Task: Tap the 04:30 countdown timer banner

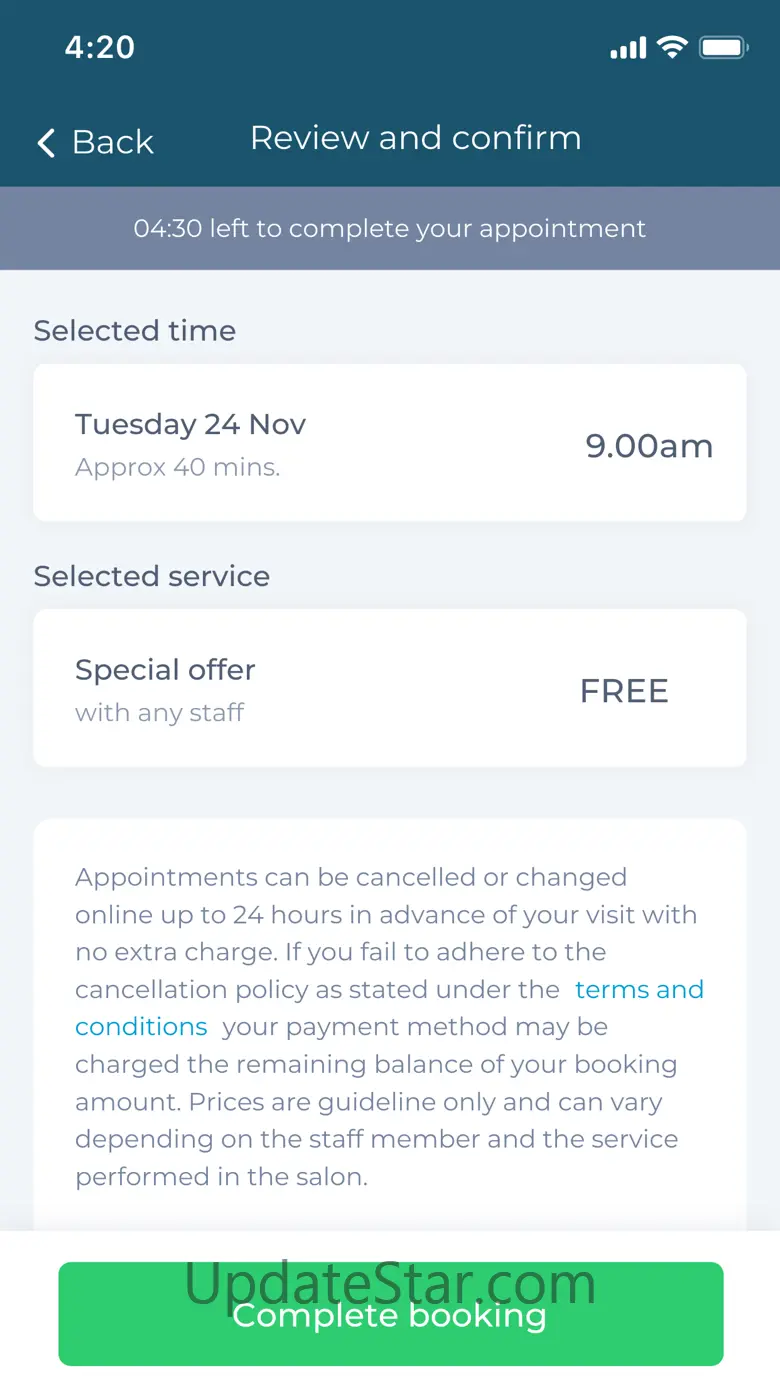Action: point(390,228)
